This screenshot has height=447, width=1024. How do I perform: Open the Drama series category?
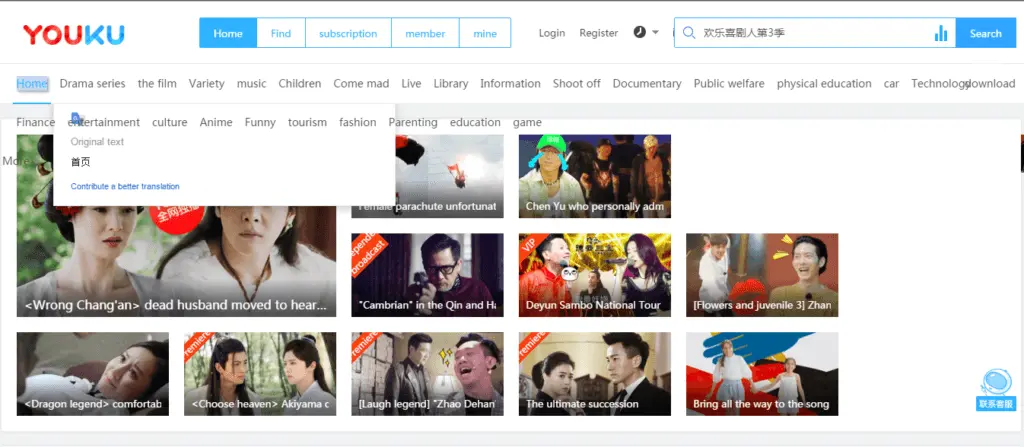pyautogui.click(x=92, y=84)
